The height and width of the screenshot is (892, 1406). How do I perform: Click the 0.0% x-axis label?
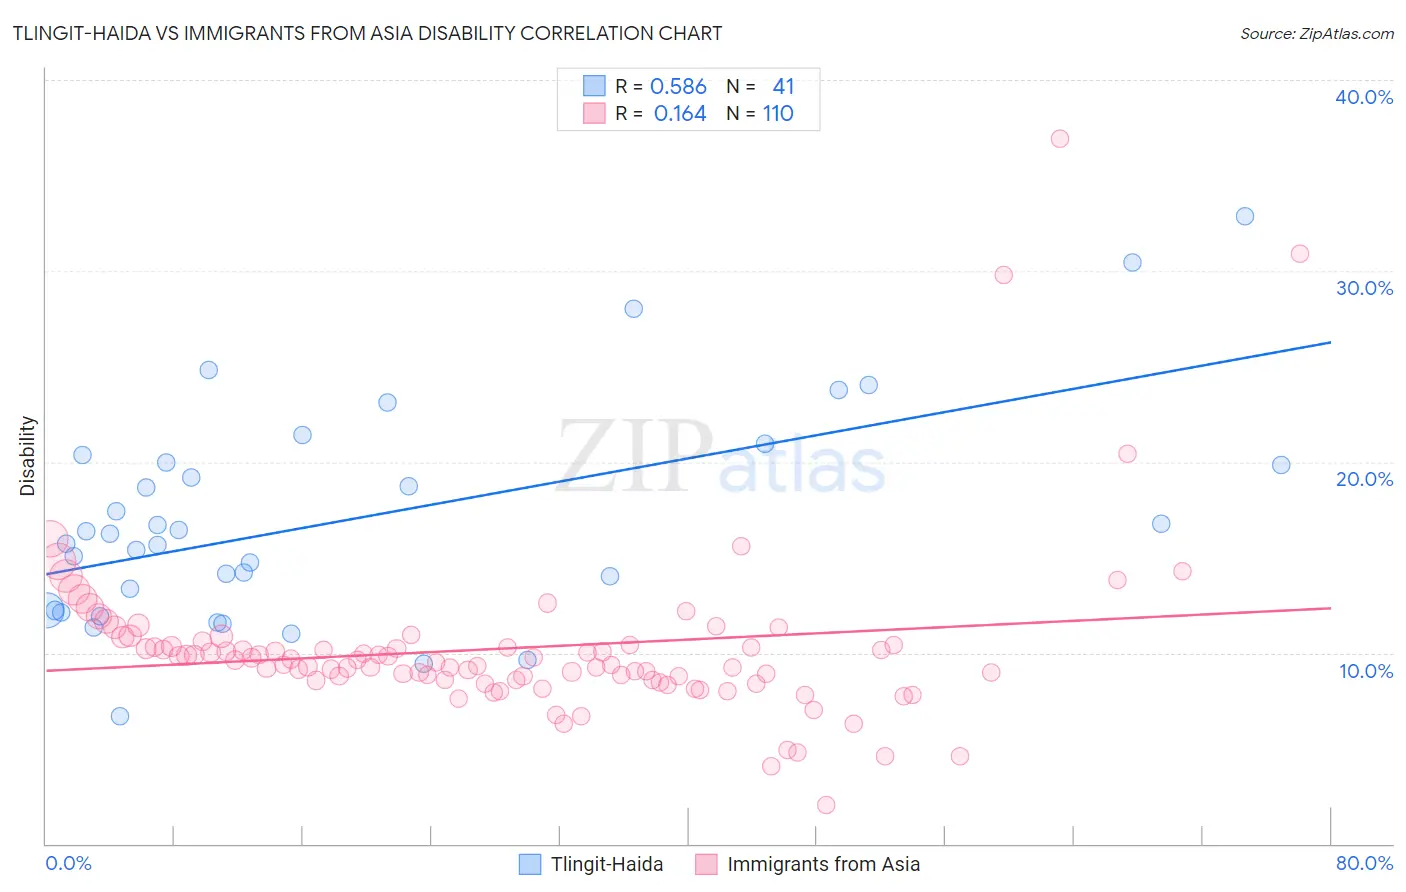(68, 863)
